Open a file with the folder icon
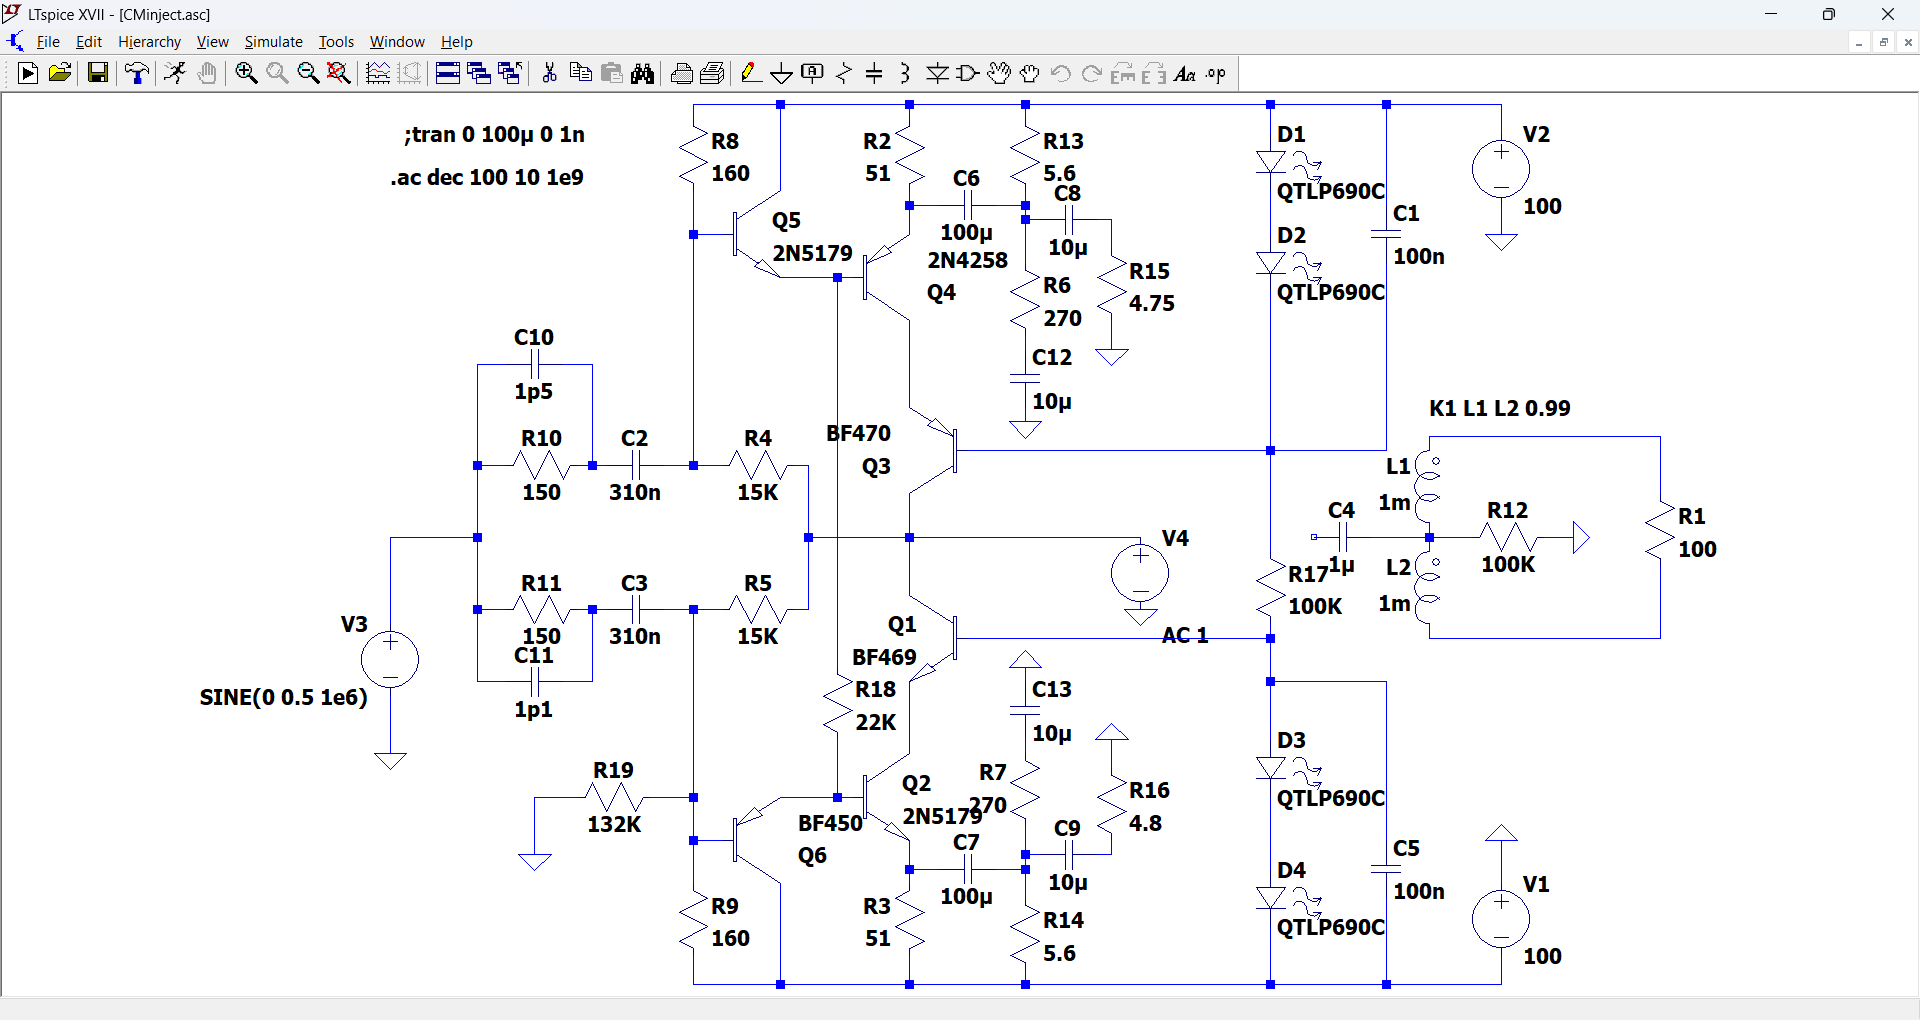 pos(60,73)
